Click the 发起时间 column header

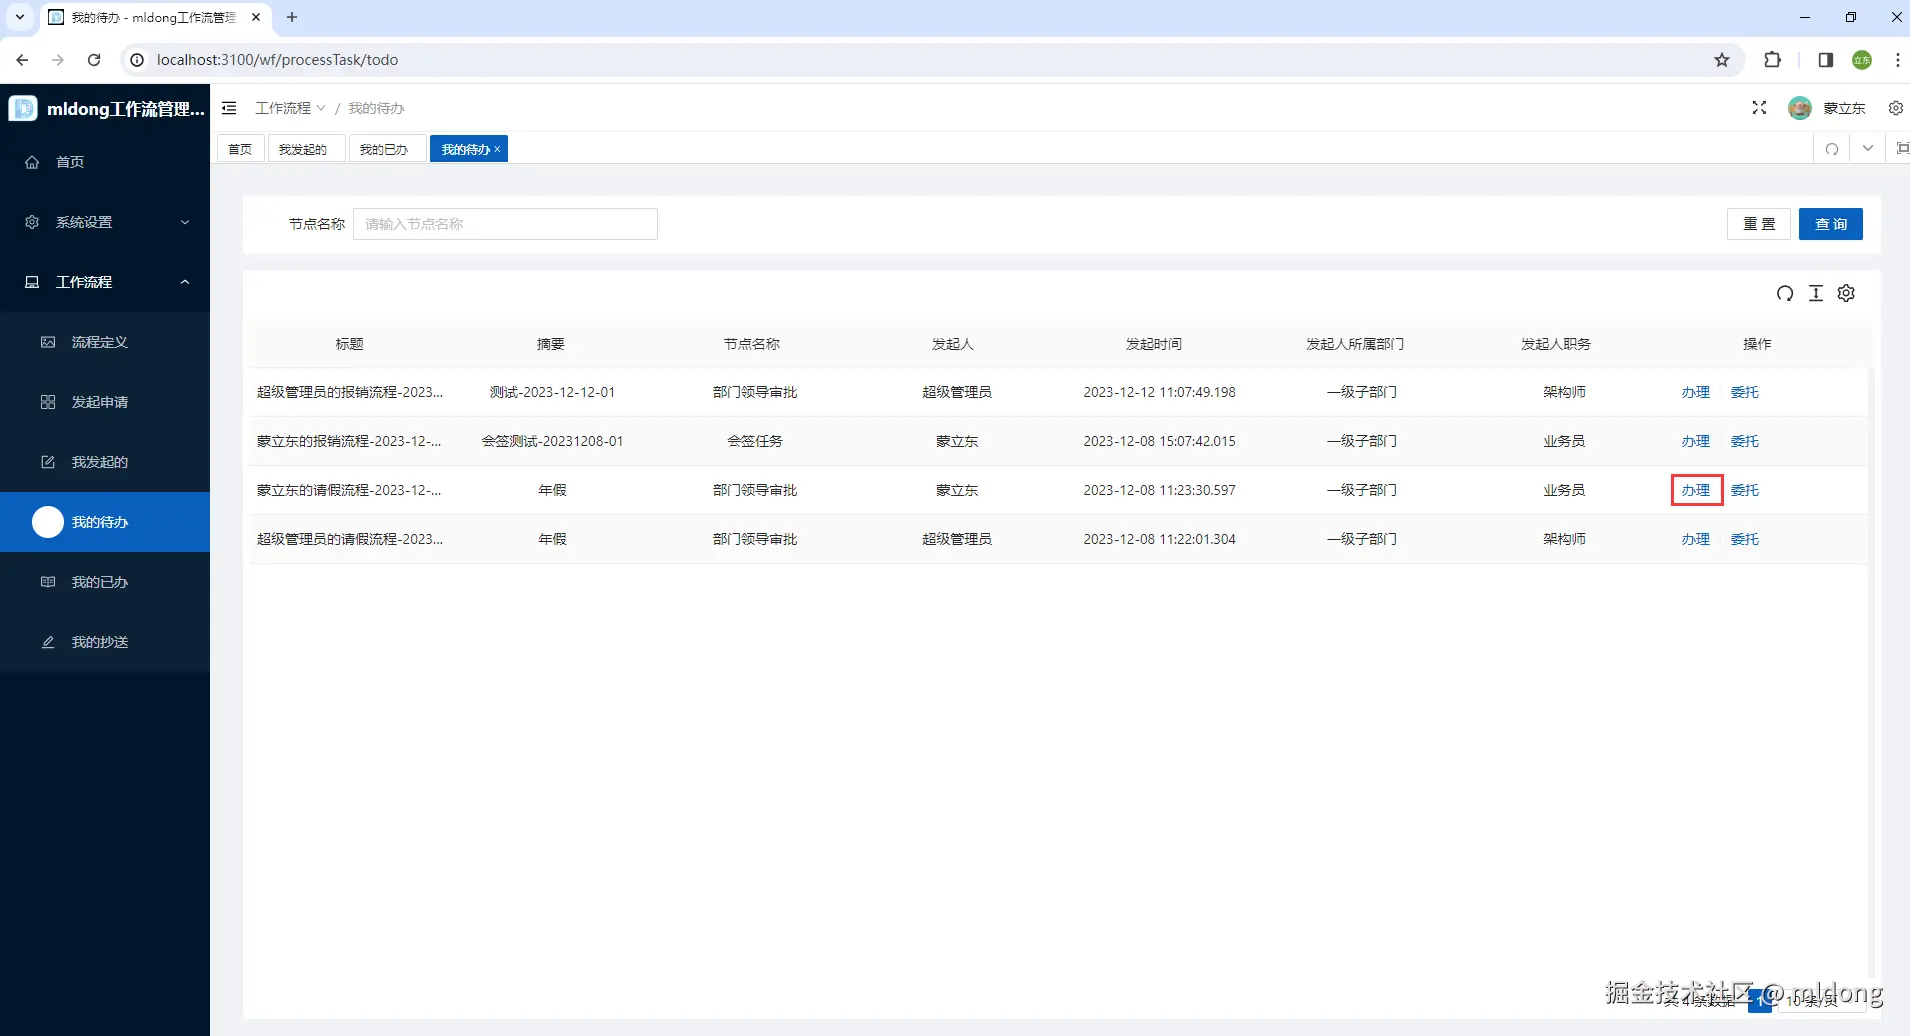pos(1154,344)
